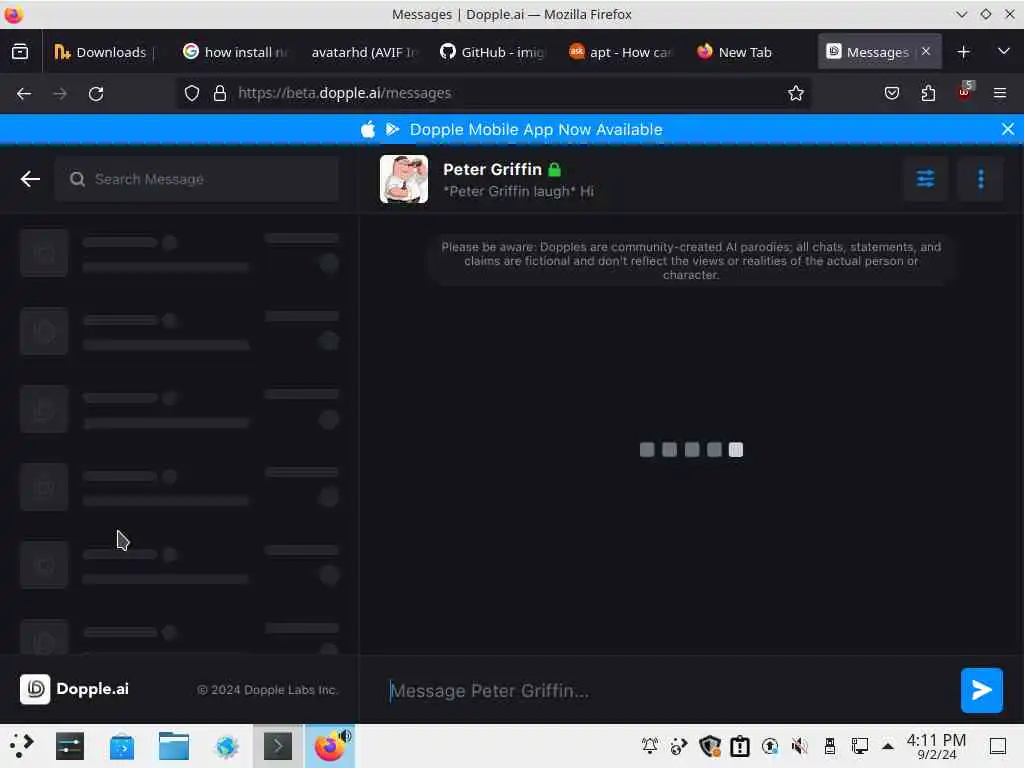Click the green lock icon beside Peter Griffin

point(554,170)
